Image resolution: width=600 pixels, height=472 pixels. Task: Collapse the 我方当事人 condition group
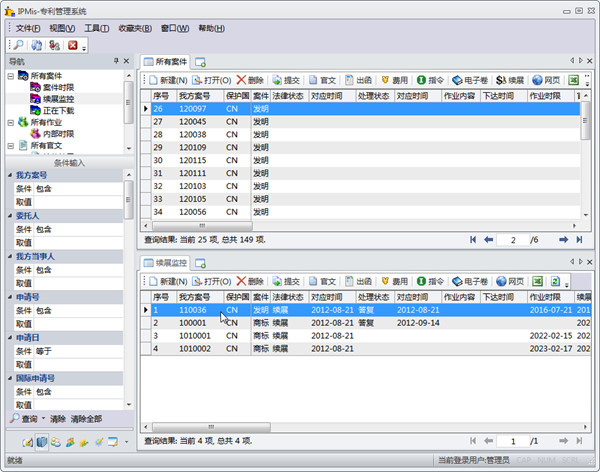tap(10, 256)
